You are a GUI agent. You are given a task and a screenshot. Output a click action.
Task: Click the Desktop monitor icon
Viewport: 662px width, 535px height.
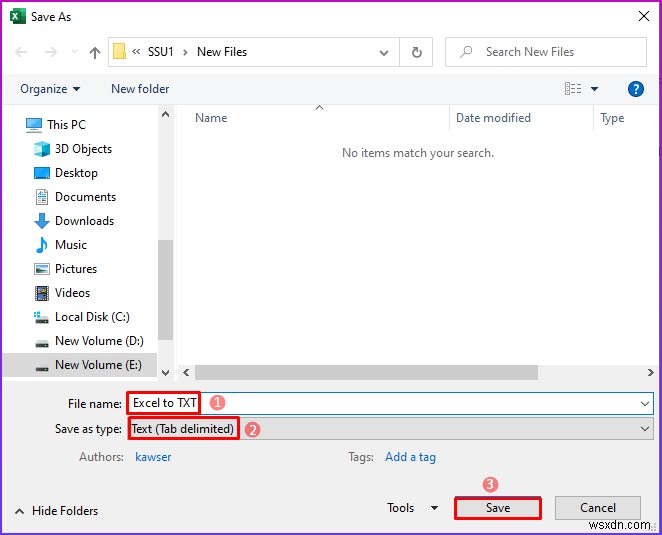click(x=41, y=173)
